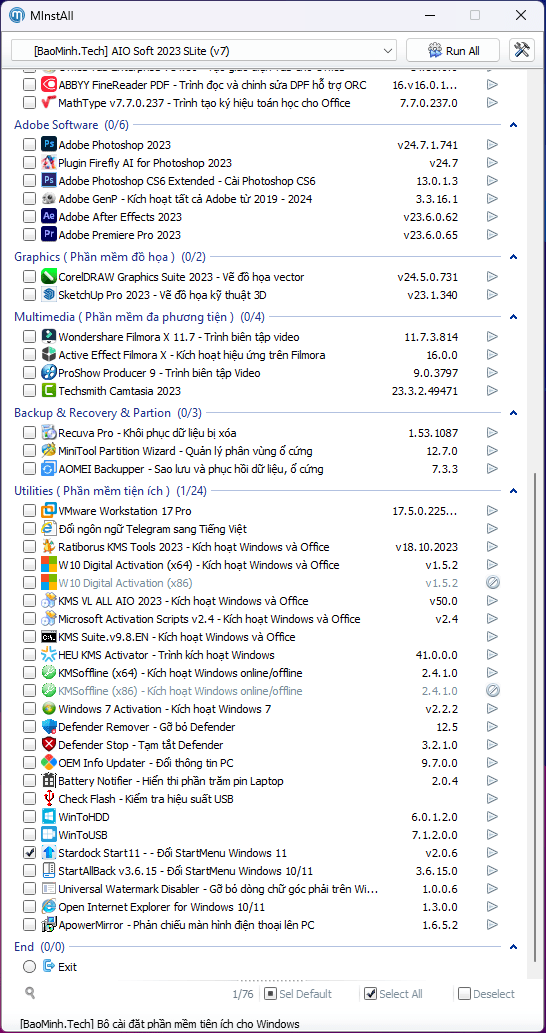Check the Techsmith Camtasia 2023 checkbox
Image resolution: width=546 pixels, height=1033 pixels.
[29, 391]
